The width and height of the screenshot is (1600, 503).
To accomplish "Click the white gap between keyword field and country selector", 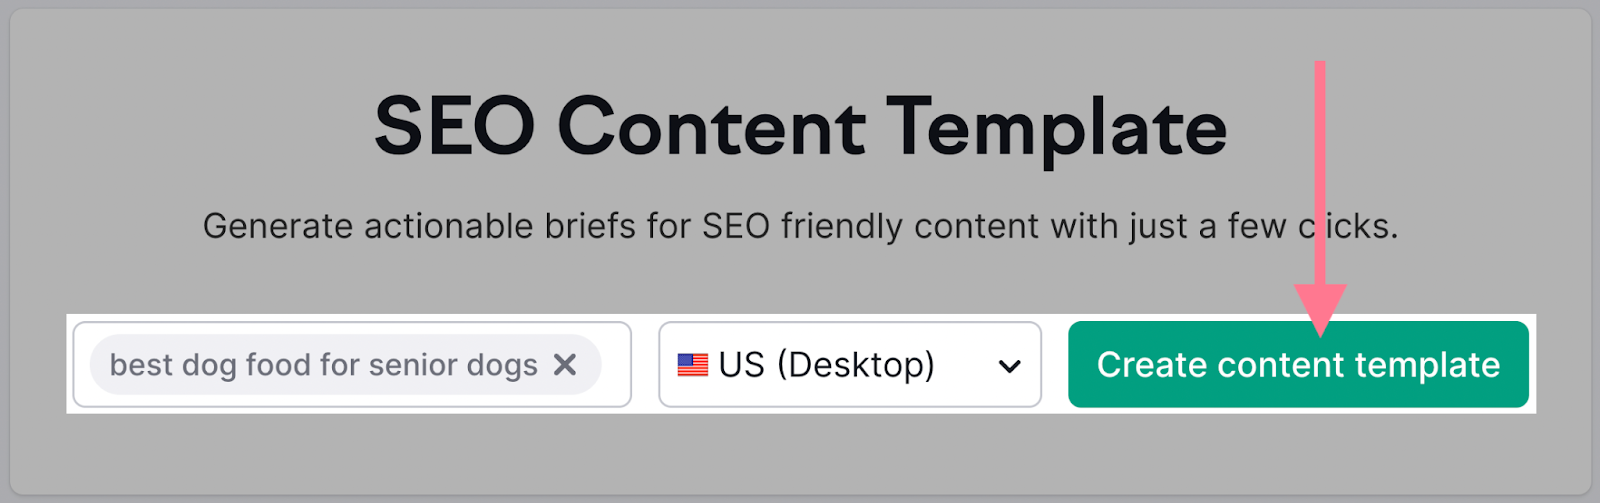I will [645, 364].
